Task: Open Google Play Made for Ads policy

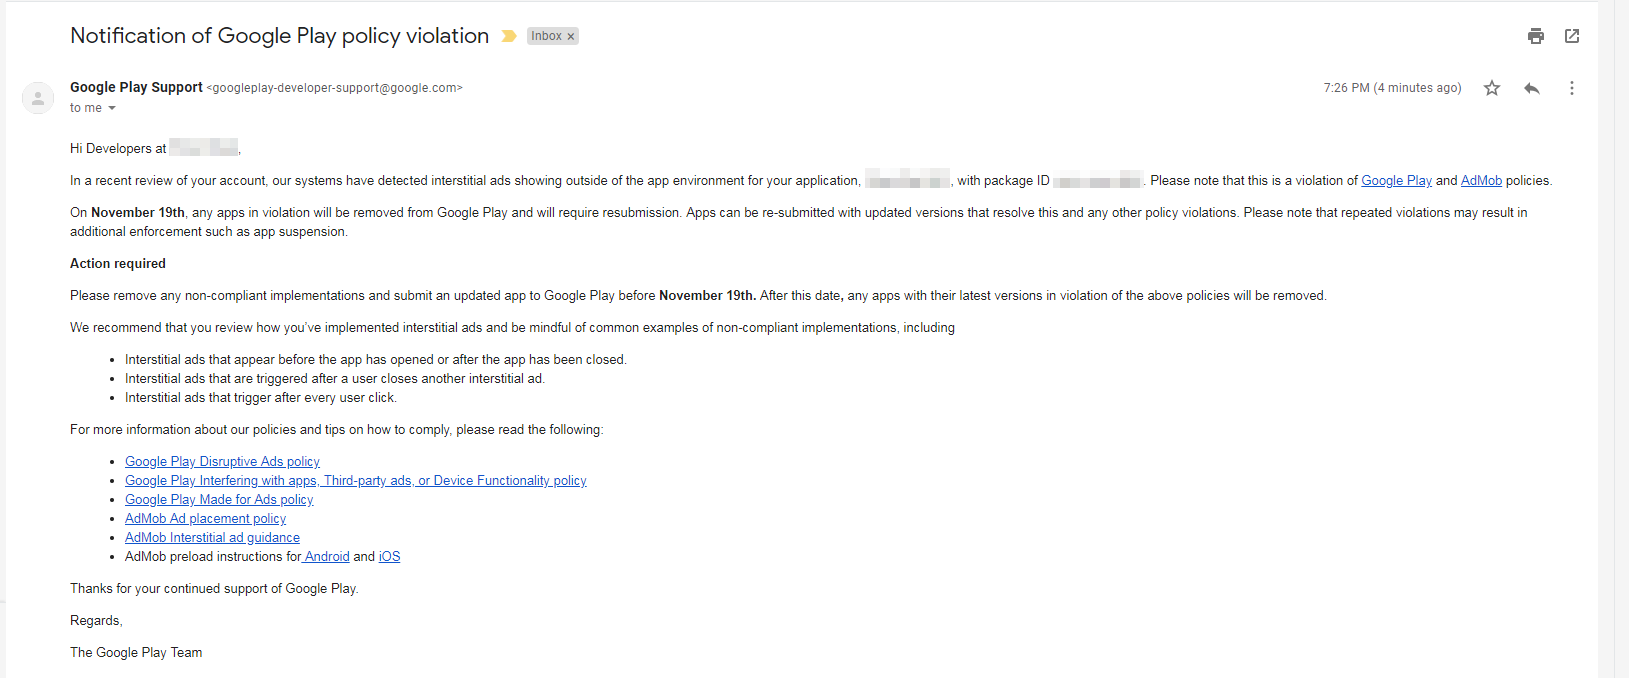Action: click(219, 500)
